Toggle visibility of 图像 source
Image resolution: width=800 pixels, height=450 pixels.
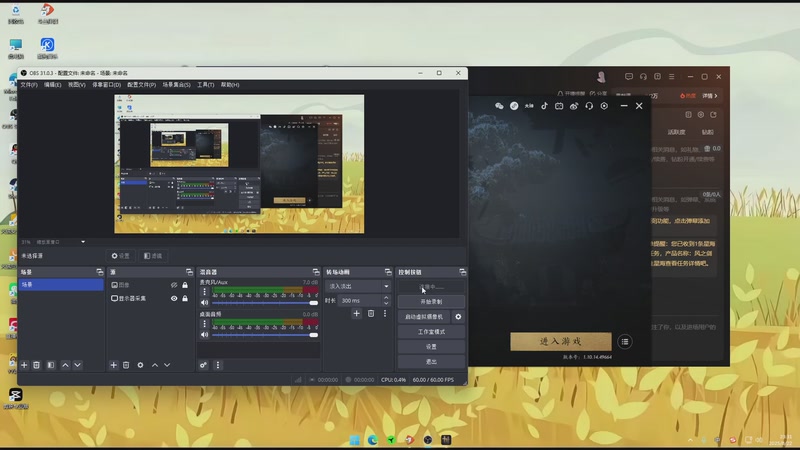pyautogui.click(x=174, y=285)
